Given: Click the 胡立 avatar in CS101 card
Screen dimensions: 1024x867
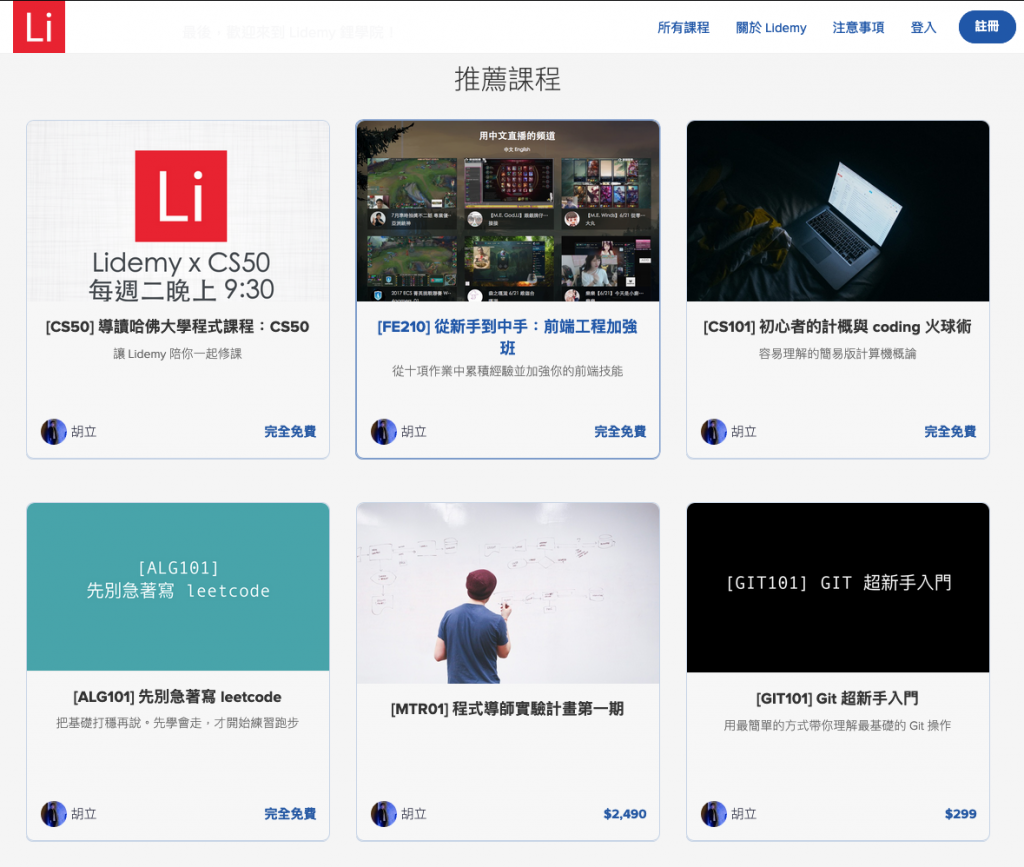Looking at the screenshot, I should [714, 432].
